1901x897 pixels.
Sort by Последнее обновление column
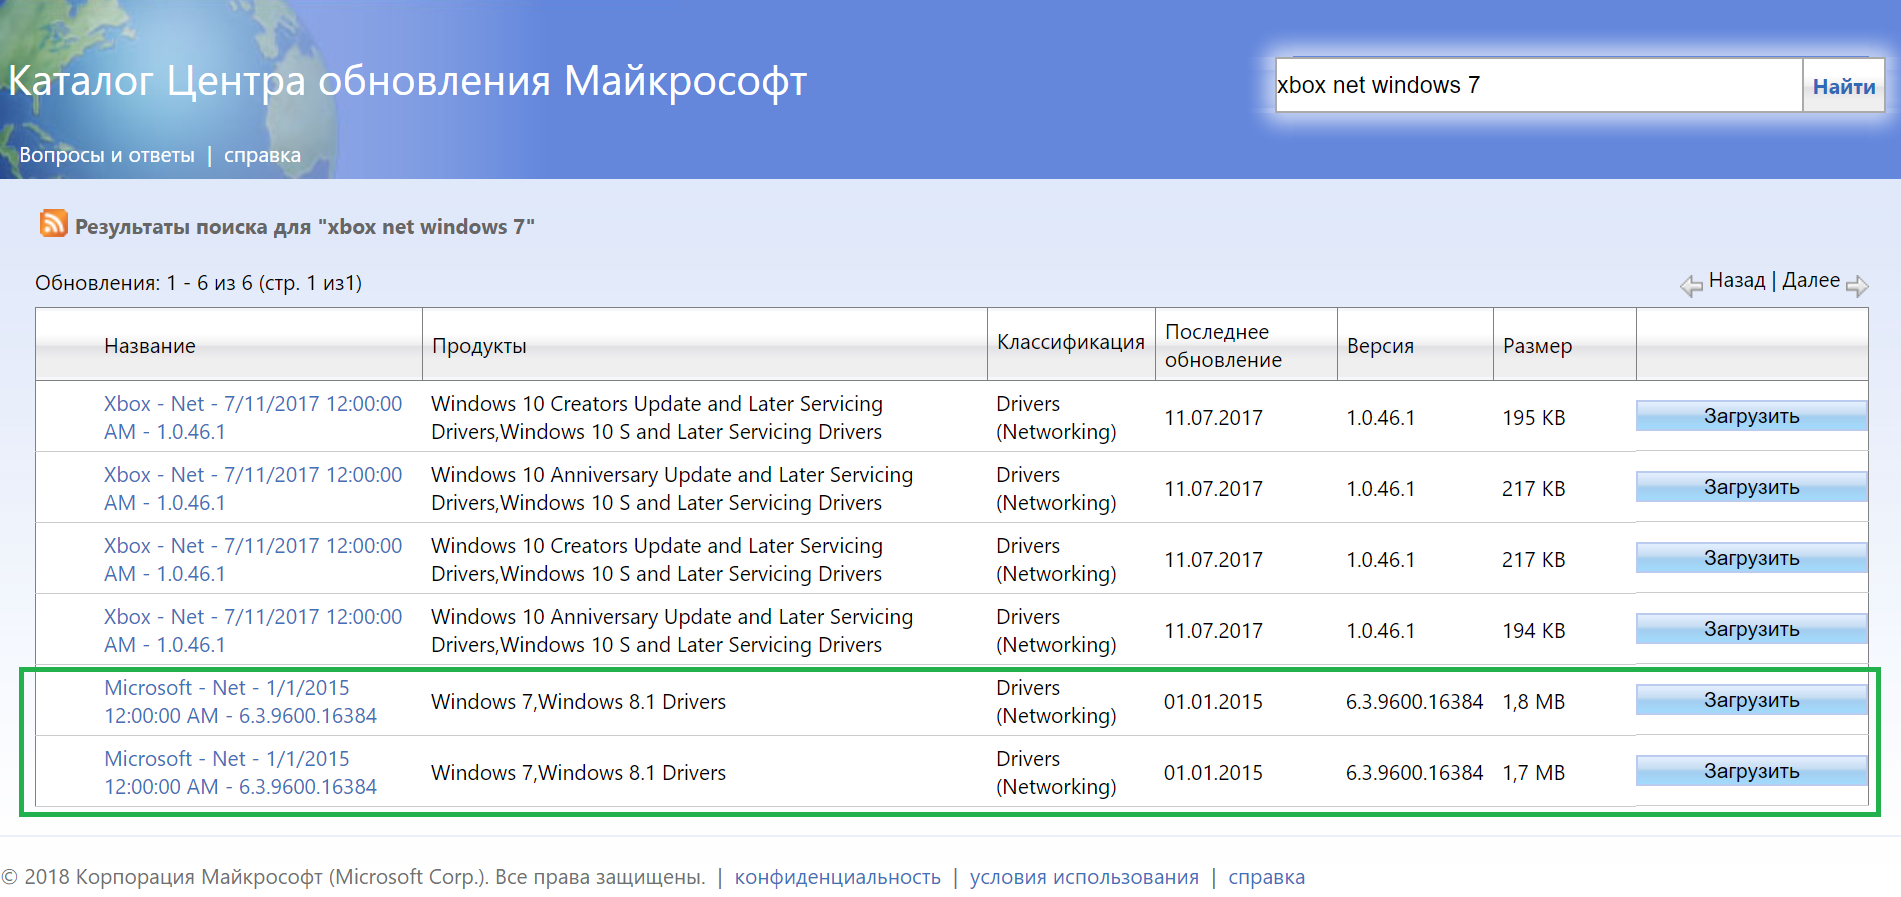click(1222, 346)
